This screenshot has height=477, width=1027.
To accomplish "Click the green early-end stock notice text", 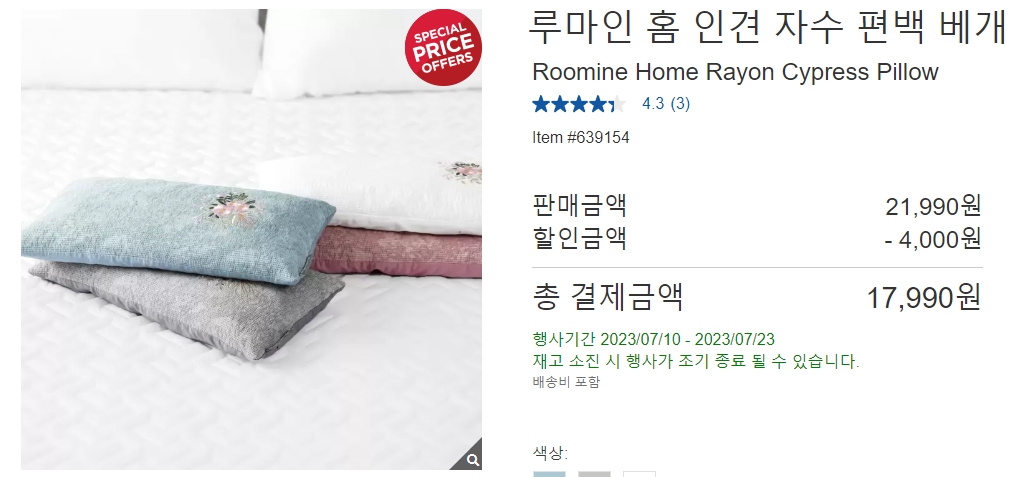I will [x=696, y=361].
